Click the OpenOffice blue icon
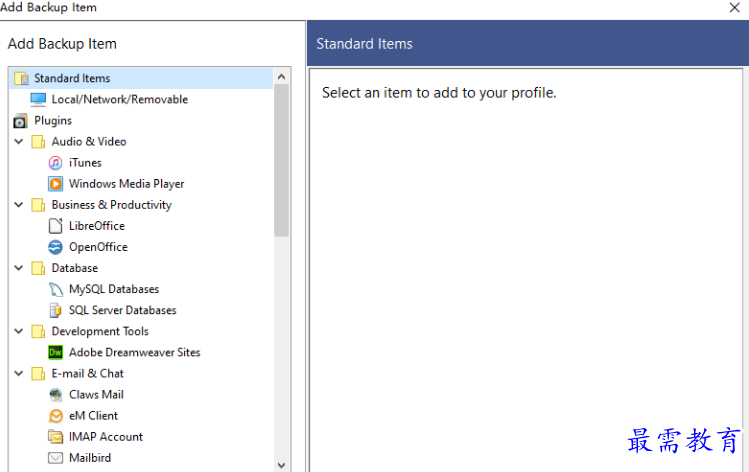Image resolution: width=749 pixels, height=472 pixels. 55,247
